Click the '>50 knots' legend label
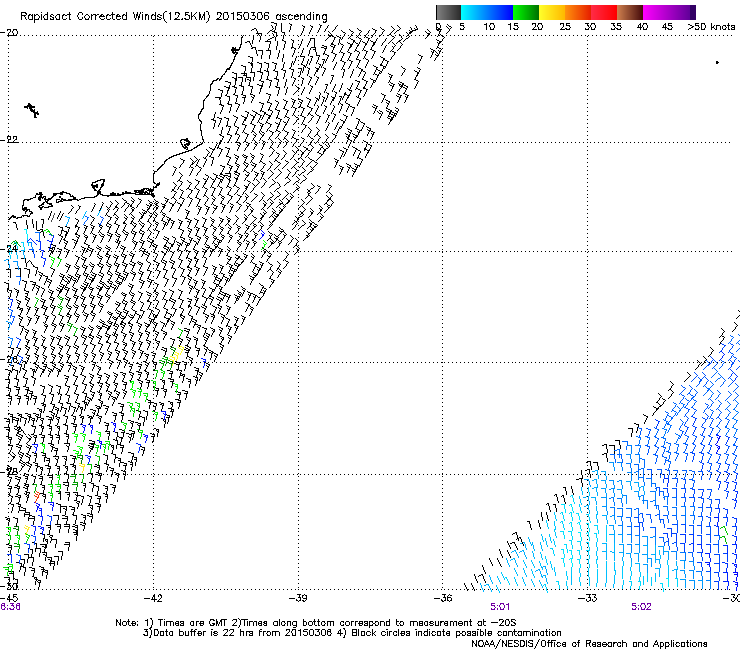 click(x=711, y=27)
